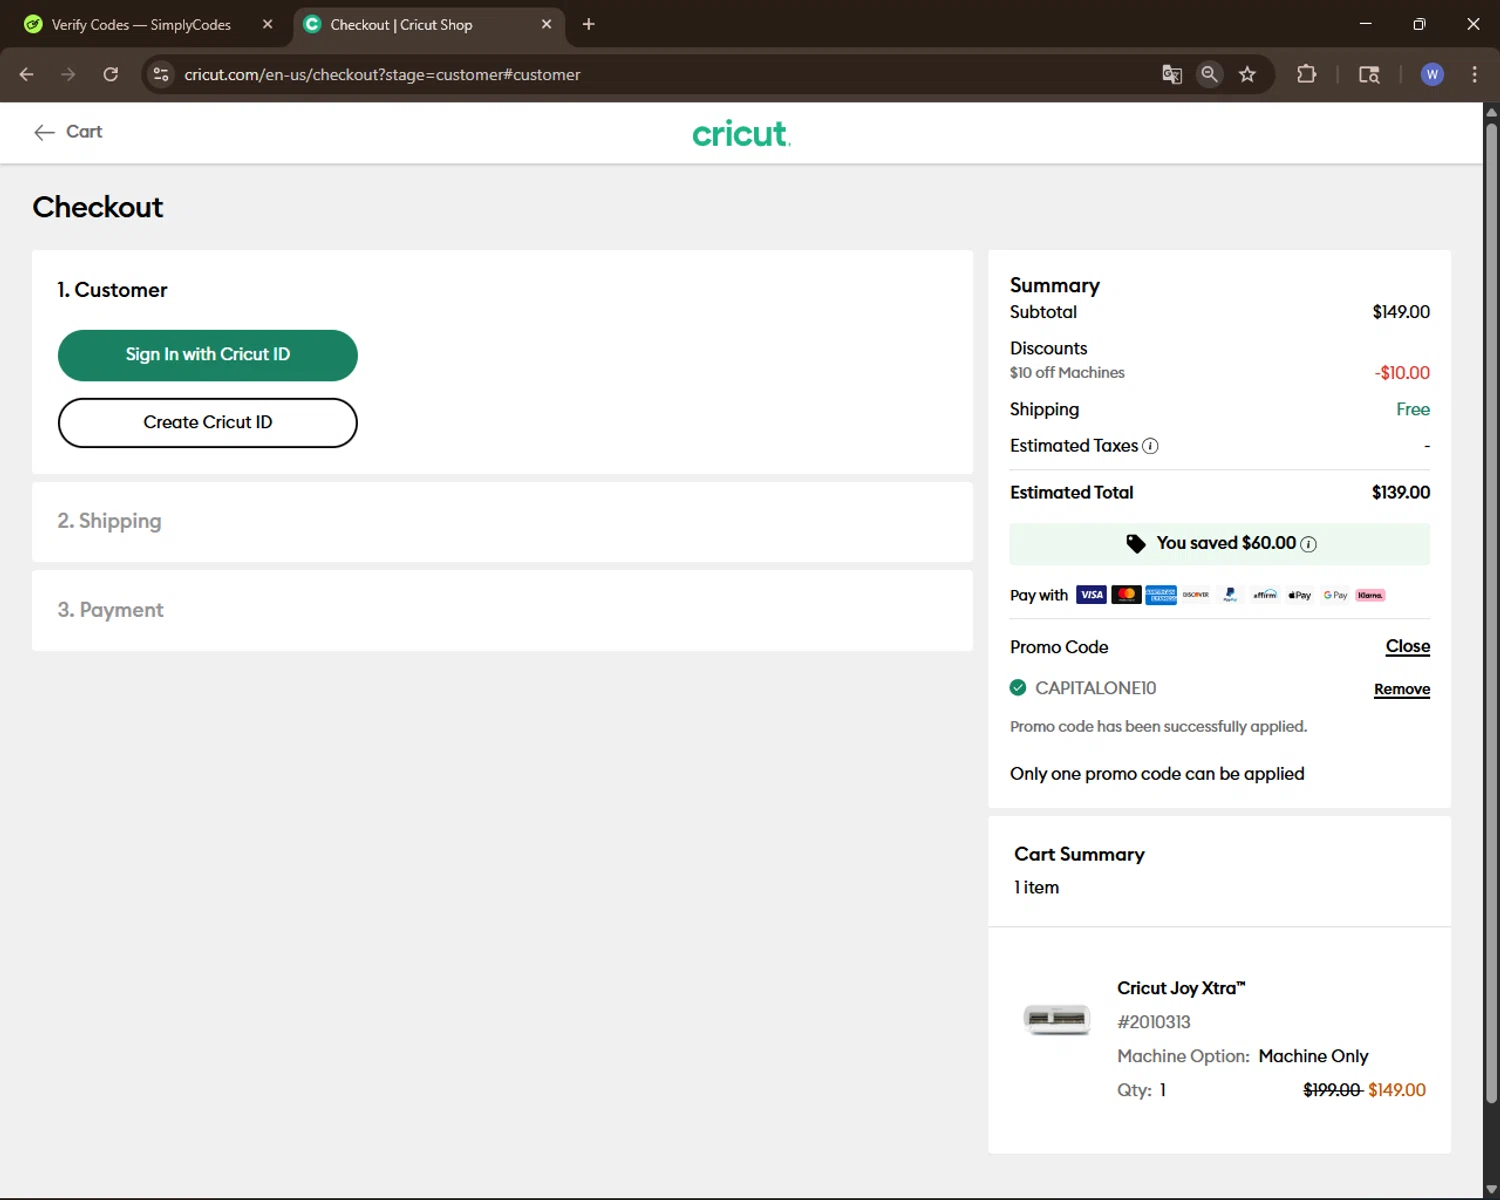The height and width of the screenshot is (1200, 1500).
Task: Click the Klarna payment icon
Action: point(1370,595)
